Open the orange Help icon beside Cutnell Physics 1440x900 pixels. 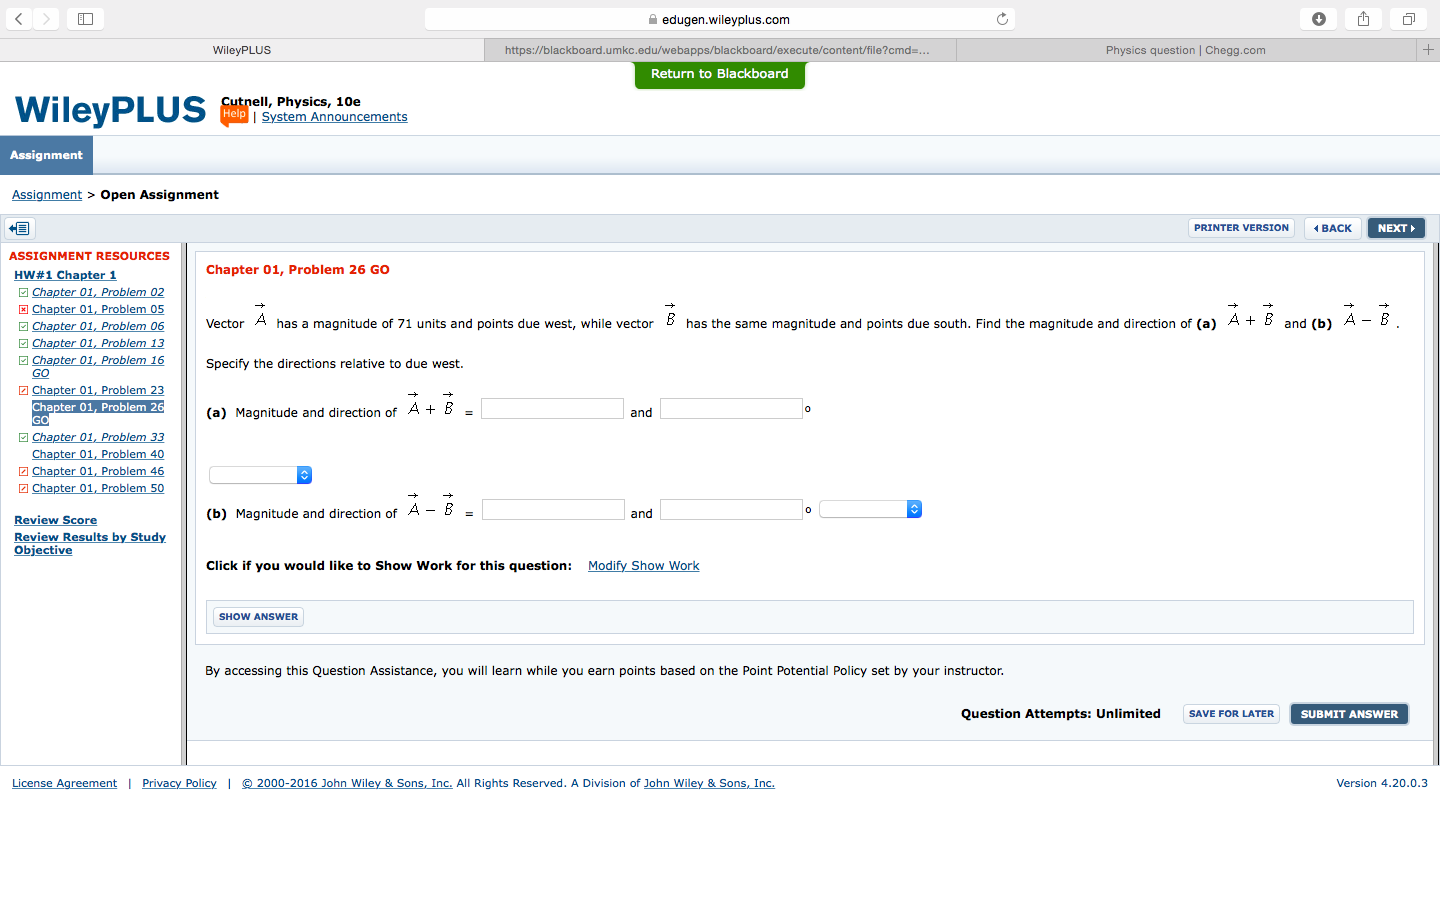coord(233,114)
